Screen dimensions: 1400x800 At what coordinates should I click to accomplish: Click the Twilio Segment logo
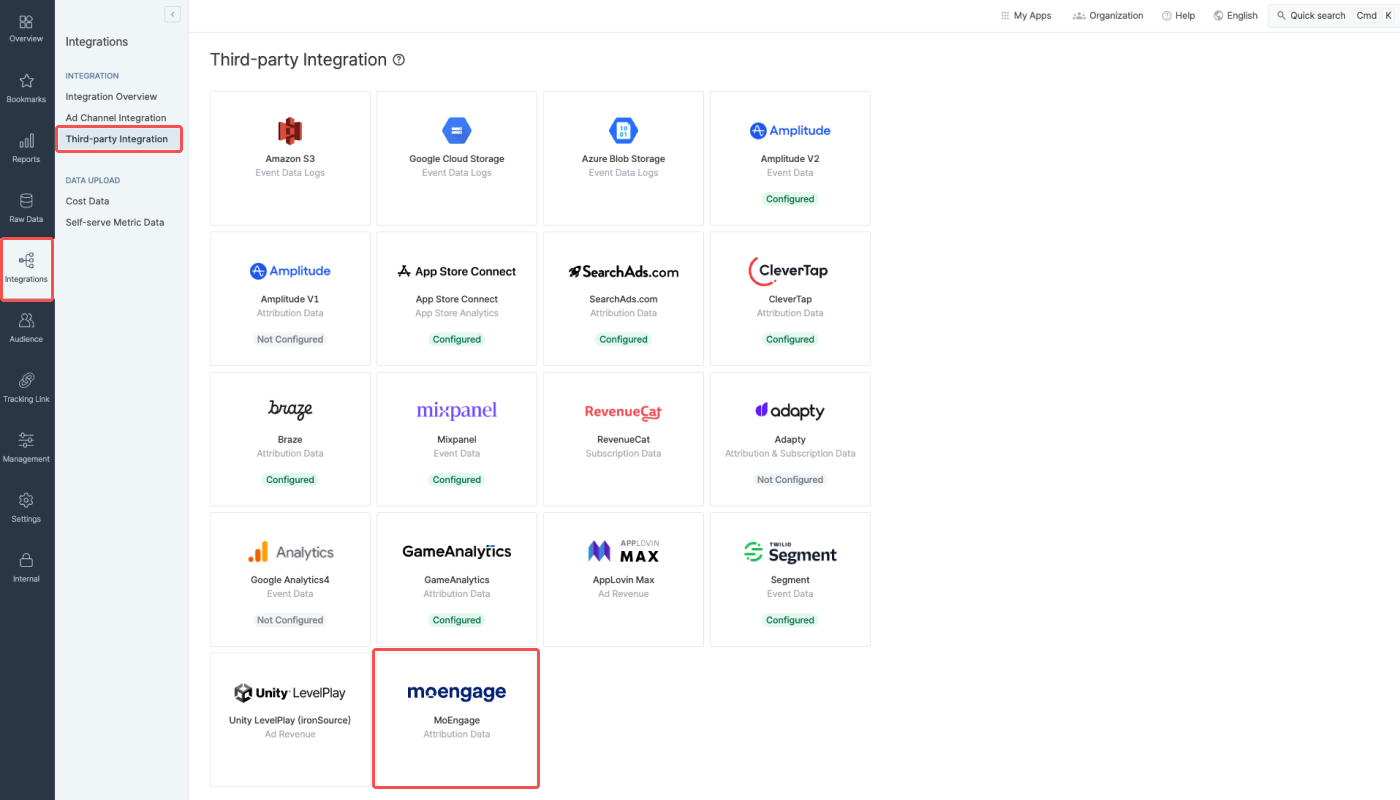[790, 552]
